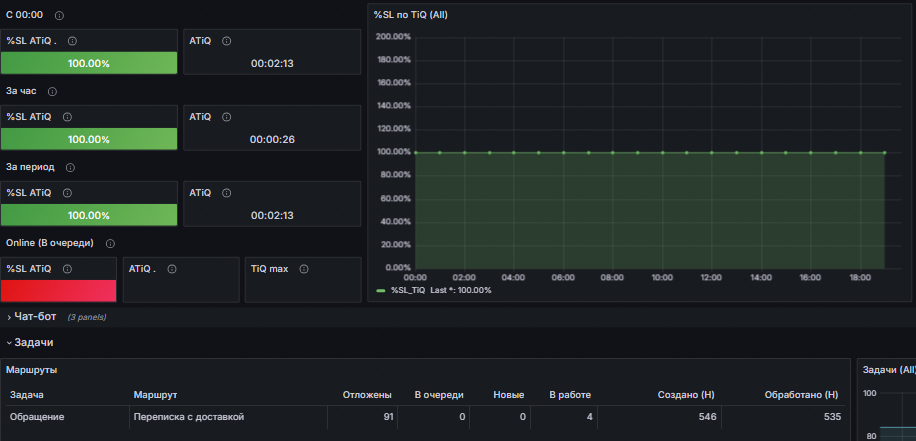
Task: Select the 535 cell in Обработано column
Action: click(783, 417)
